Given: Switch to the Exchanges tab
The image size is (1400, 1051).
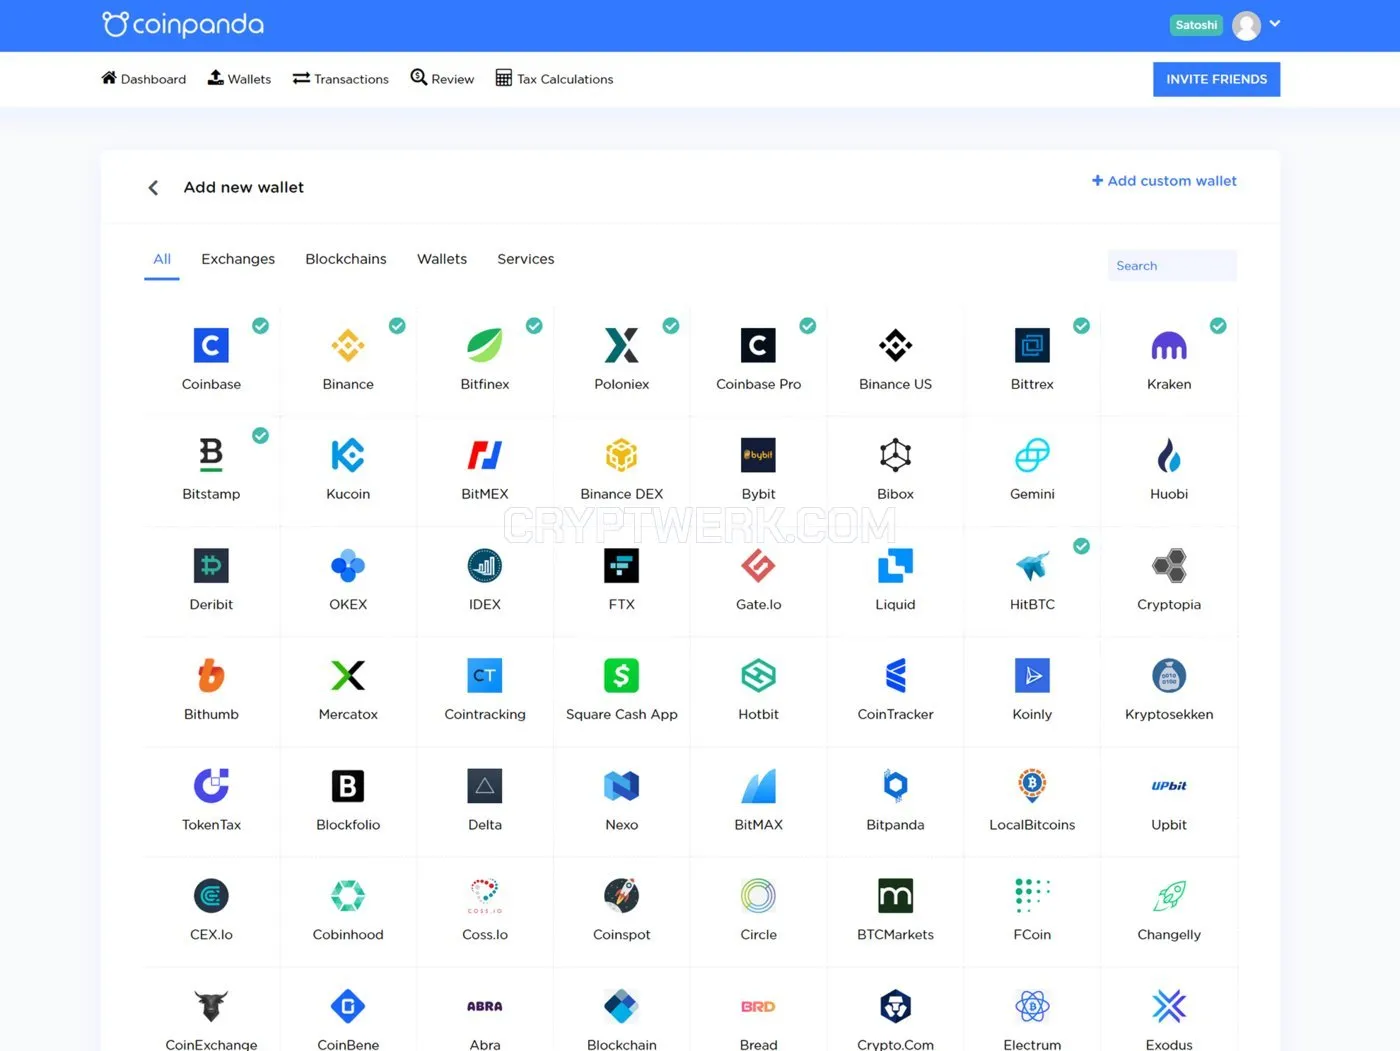Looking at the screenshot, I should pos(238,259).
